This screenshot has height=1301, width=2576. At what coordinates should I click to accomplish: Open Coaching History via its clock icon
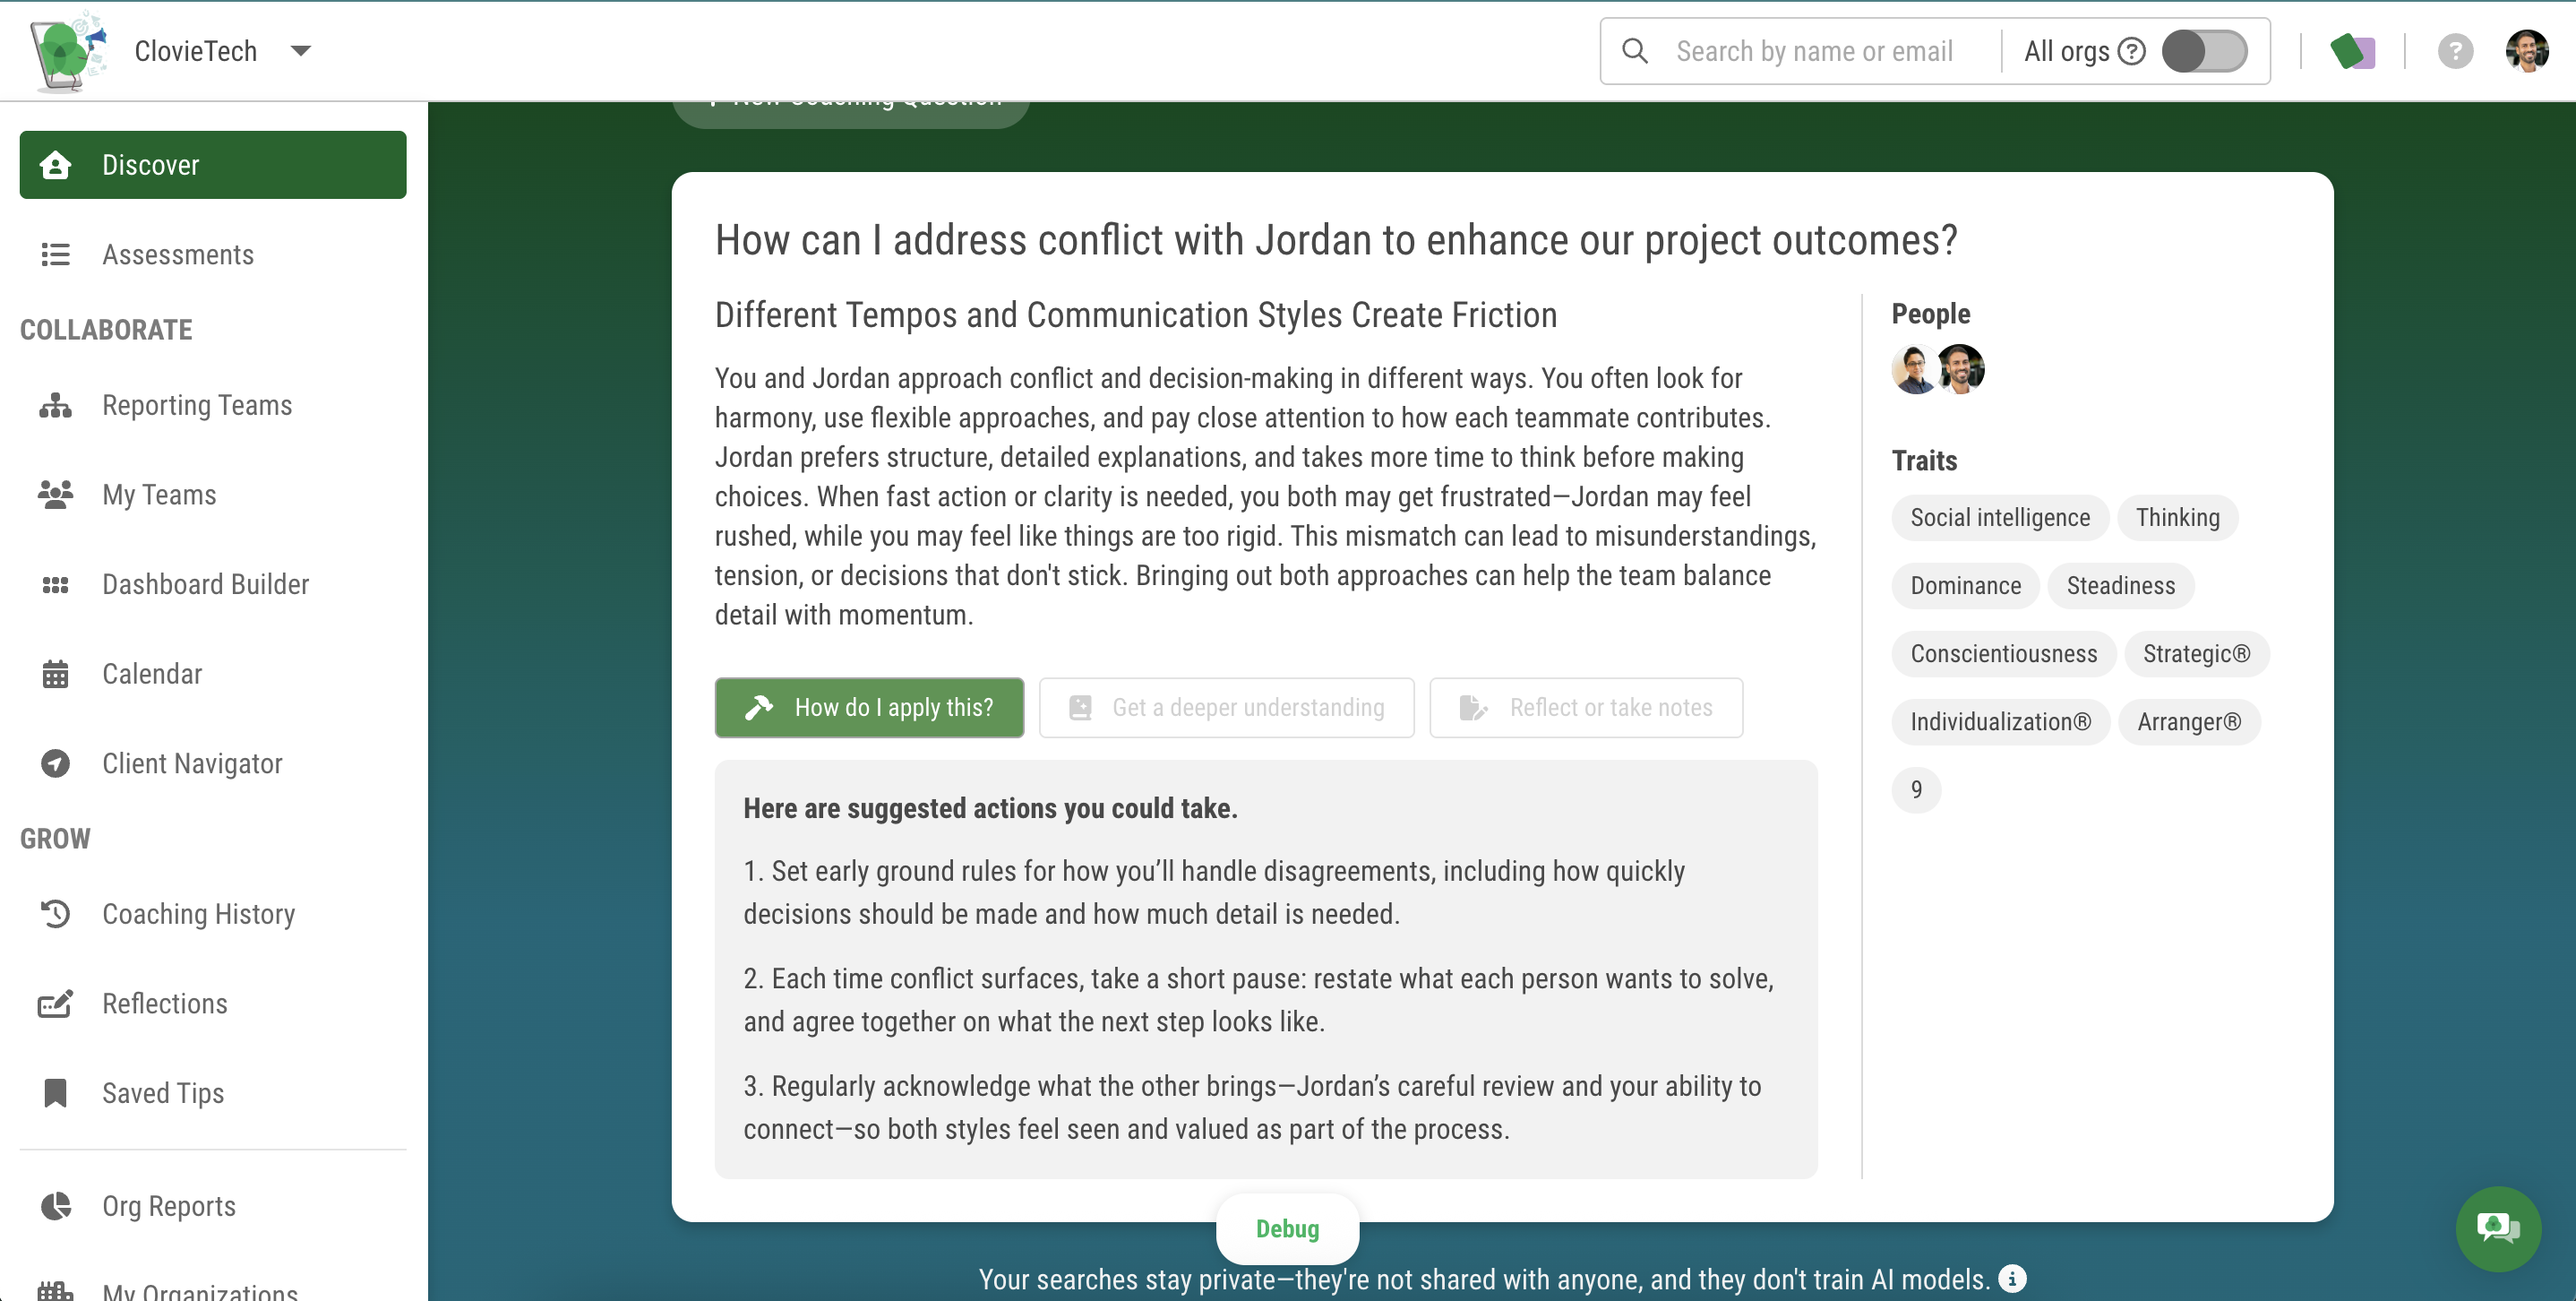pos(55,913)
